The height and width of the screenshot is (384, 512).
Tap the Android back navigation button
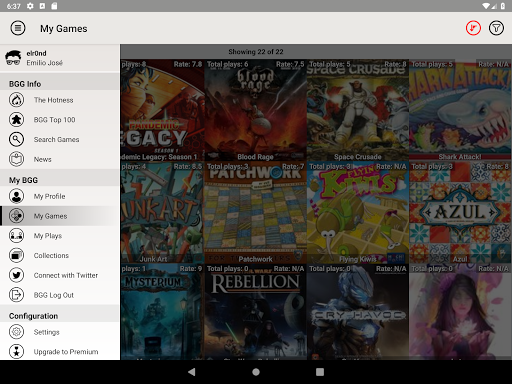[192, 372]
